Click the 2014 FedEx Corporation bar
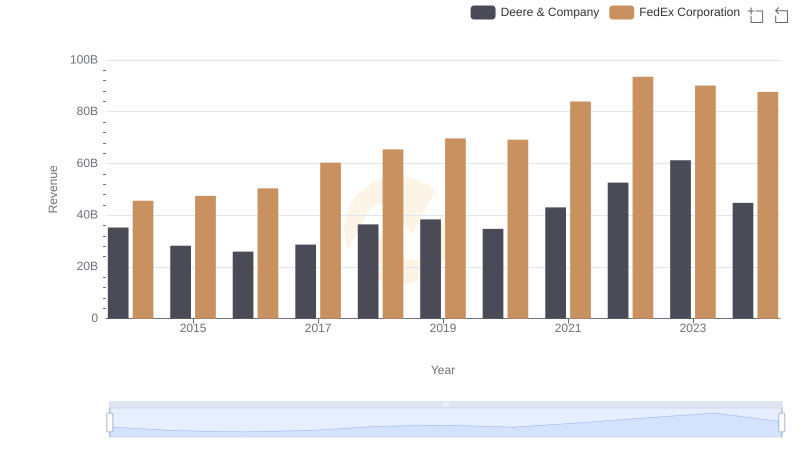Image resolution: width=800 pixels, height=461 pixels. (143, 260)
